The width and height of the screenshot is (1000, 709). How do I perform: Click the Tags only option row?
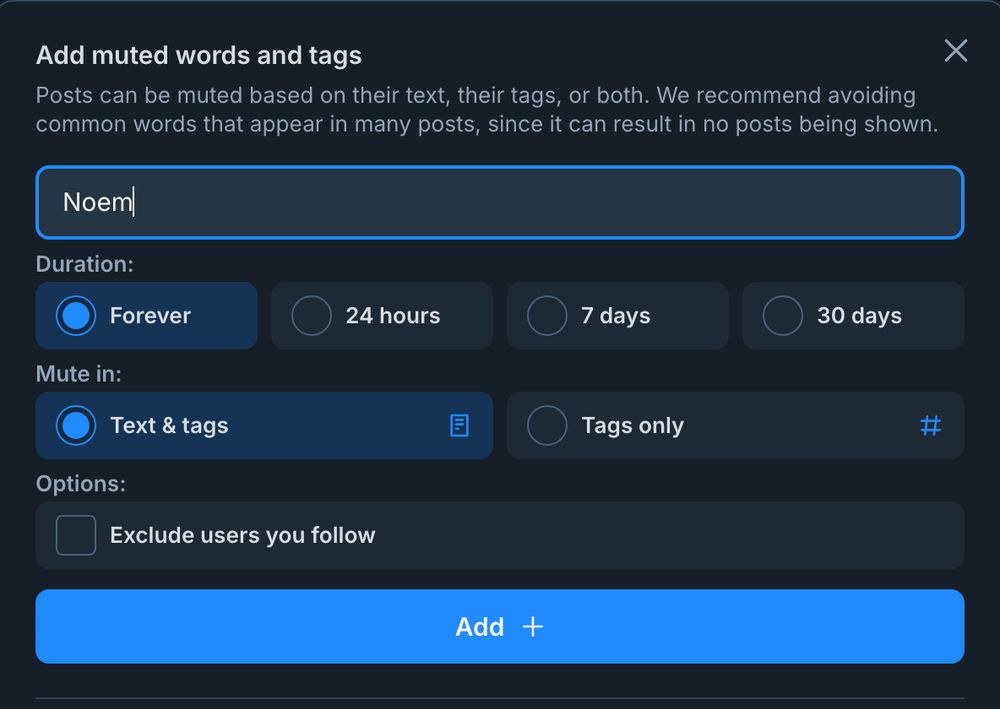[735, 425]
